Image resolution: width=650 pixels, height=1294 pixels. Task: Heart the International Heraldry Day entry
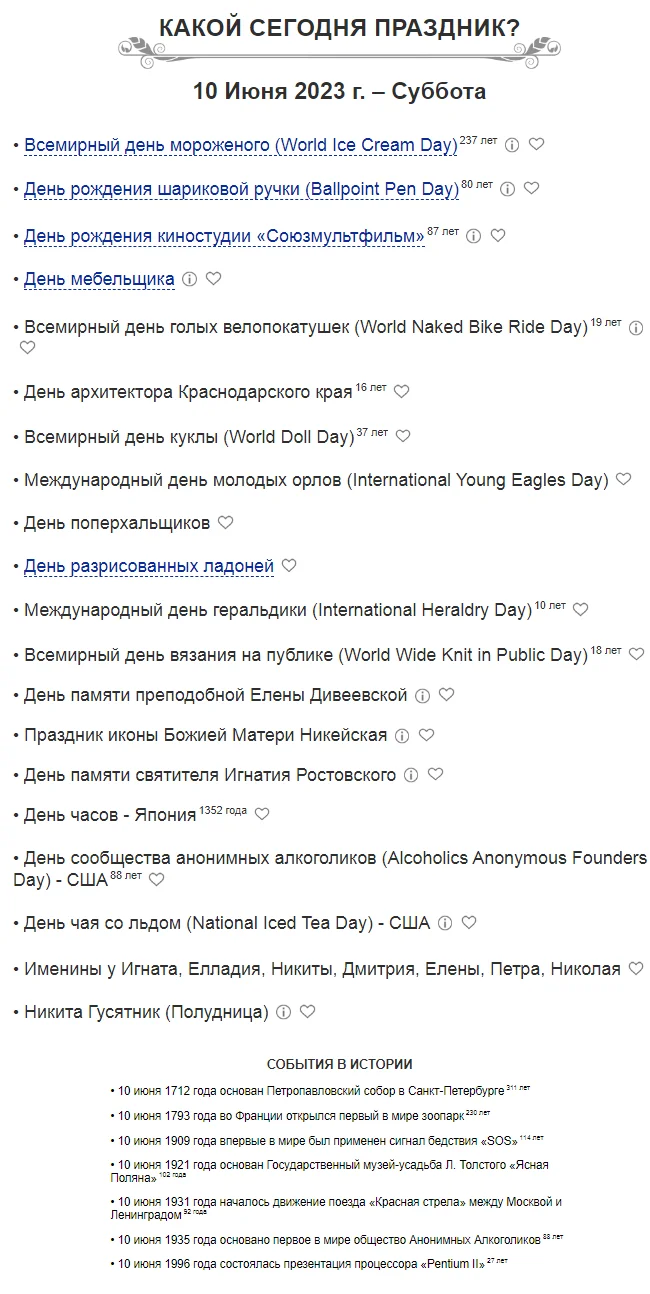pyautogui.click(x=581, y=609)
